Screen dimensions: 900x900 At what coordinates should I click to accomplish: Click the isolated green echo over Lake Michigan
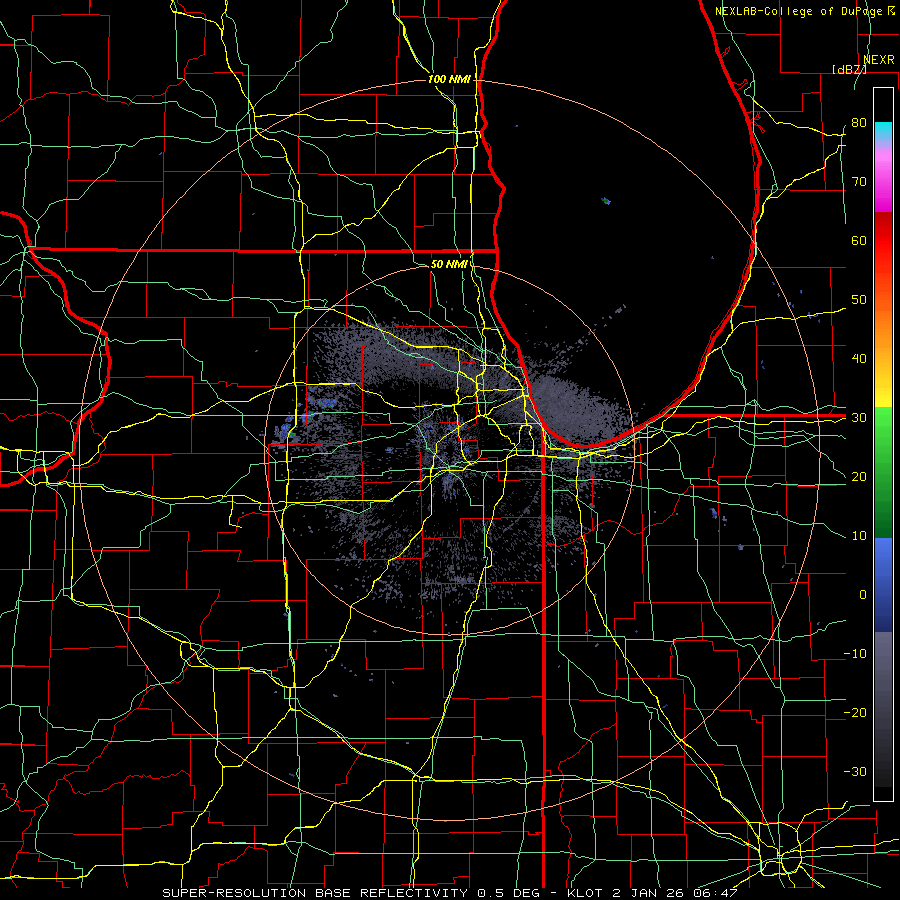606,201
